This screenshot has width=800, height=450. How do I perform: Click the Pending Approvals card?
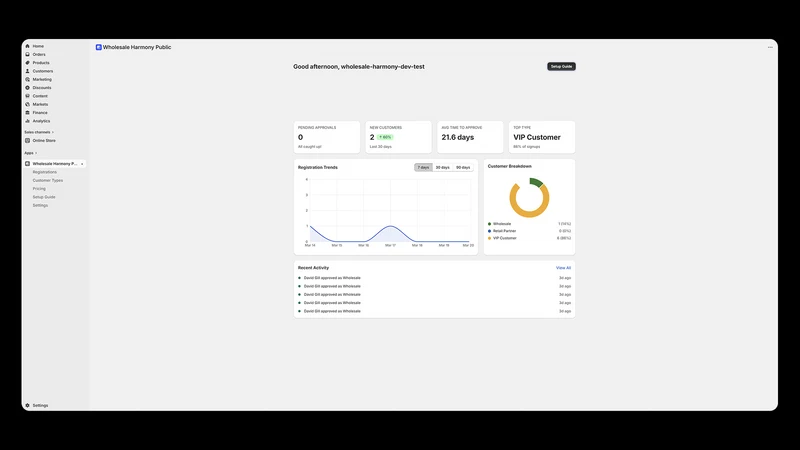[327, 137]
